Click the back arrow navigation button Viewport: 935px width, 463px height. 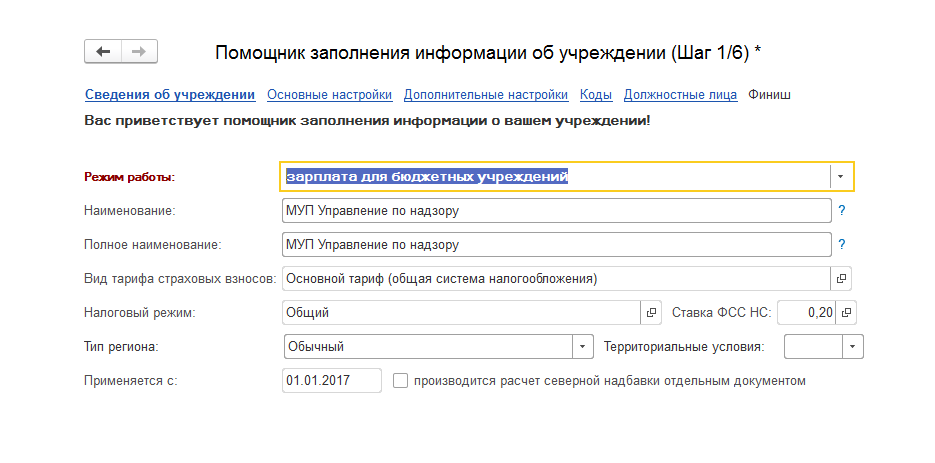point(103,51)
